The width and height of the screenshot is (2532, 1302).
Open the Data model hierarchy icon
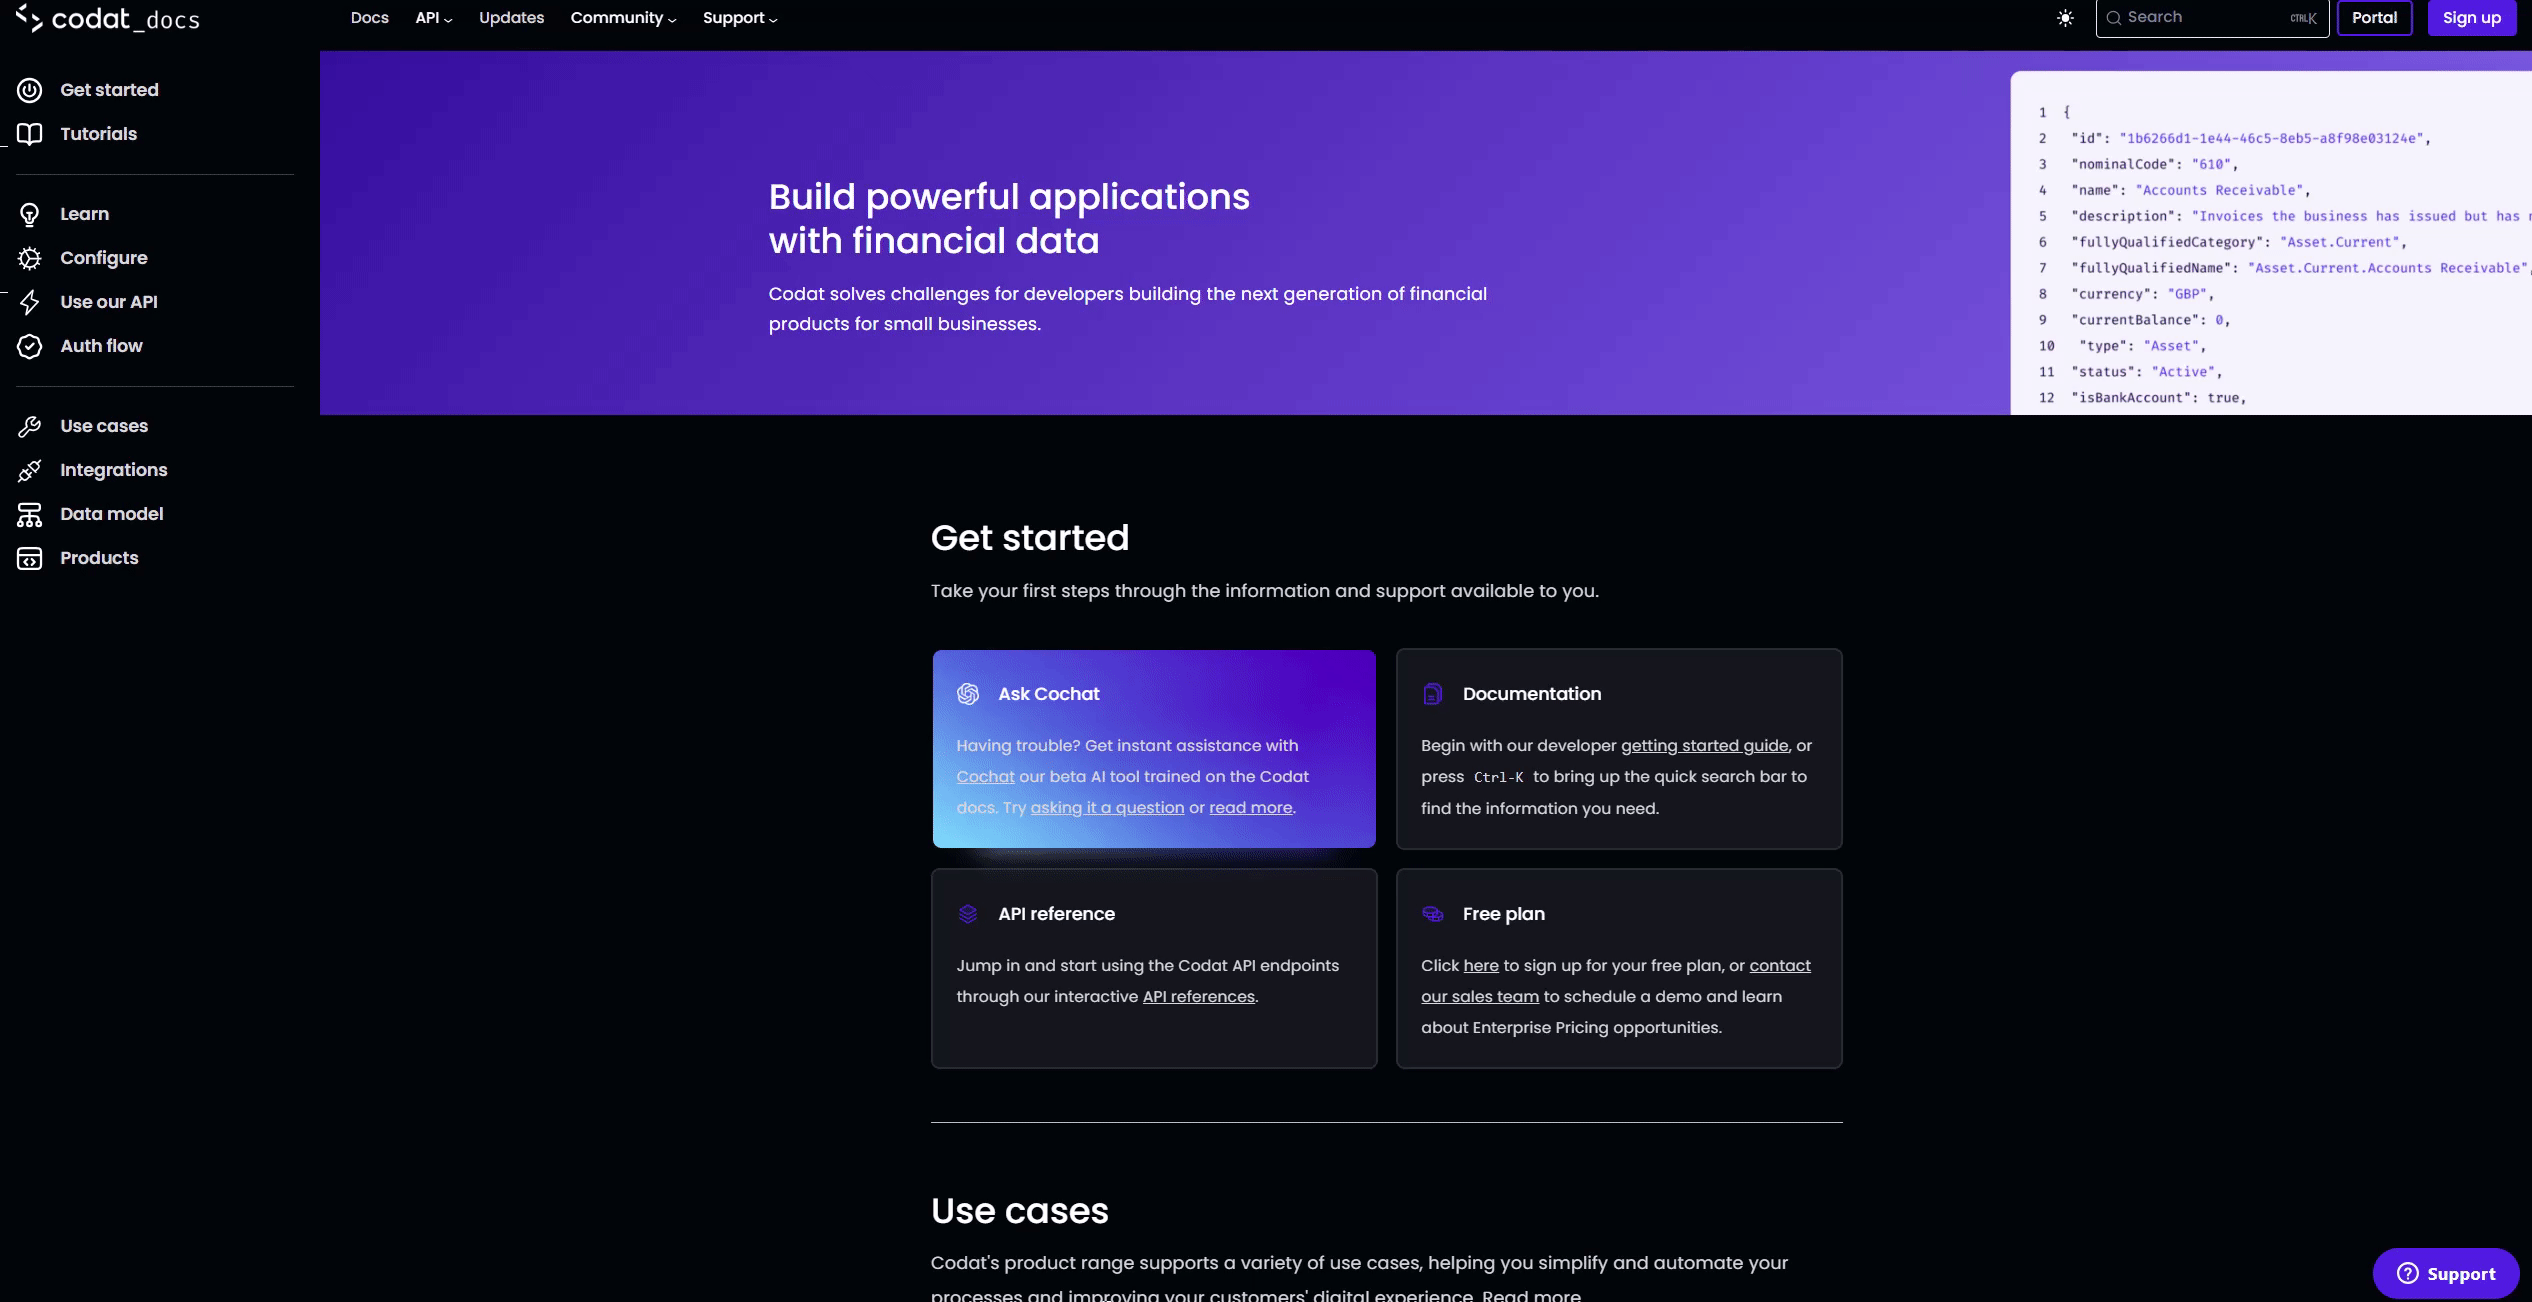tap(30, 514)
